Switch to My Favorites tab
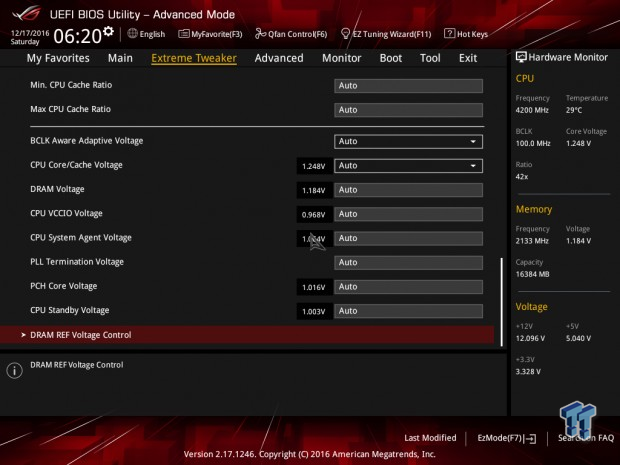The height and width of the screenshot is (465, 620). [58, 58]
